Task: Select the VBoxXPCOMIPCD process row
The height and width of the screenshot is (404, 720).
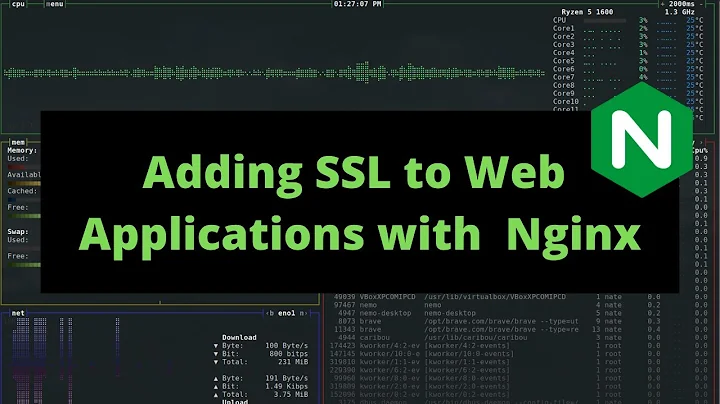Action: [x=521, y=297]
